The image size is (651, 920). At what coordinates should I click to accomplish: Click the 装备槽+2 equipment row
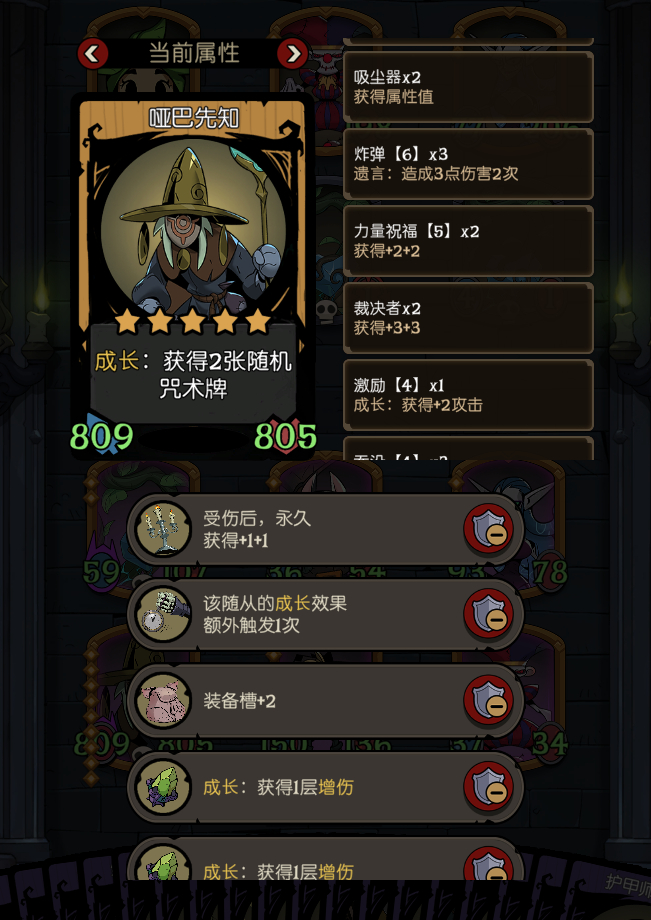[325, 701]
